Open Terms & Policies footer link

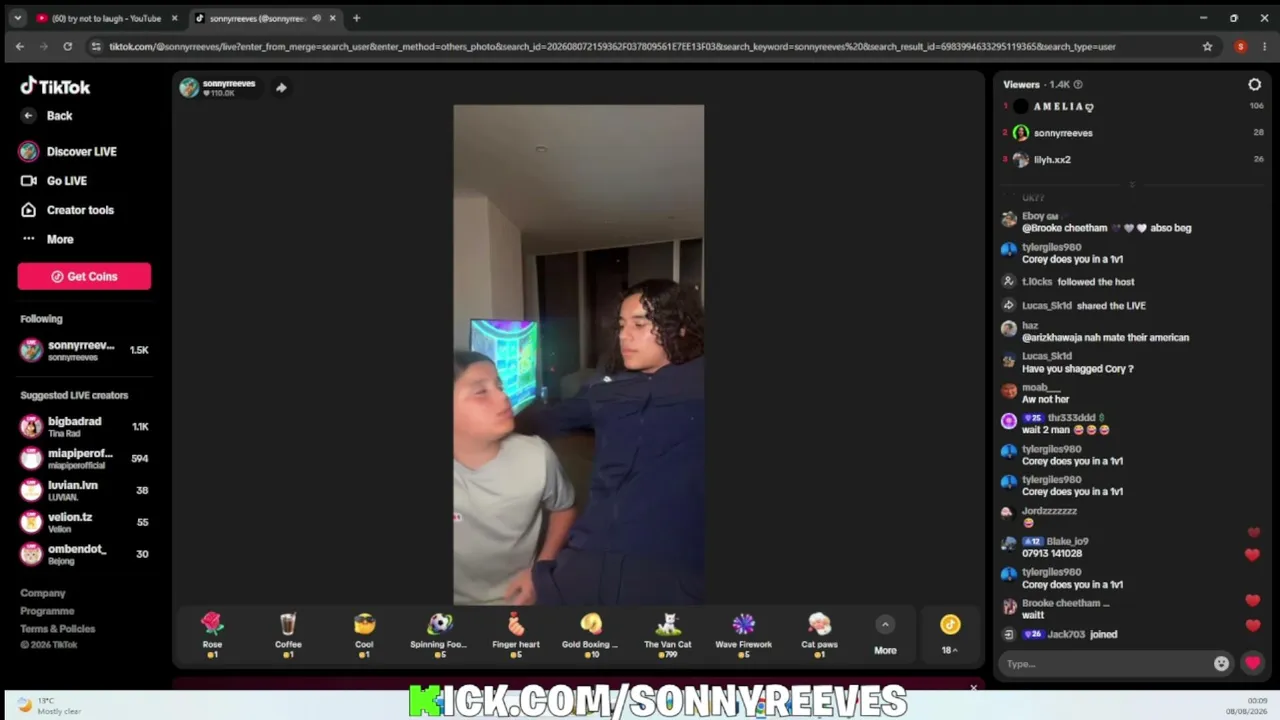tap(58, 629)
